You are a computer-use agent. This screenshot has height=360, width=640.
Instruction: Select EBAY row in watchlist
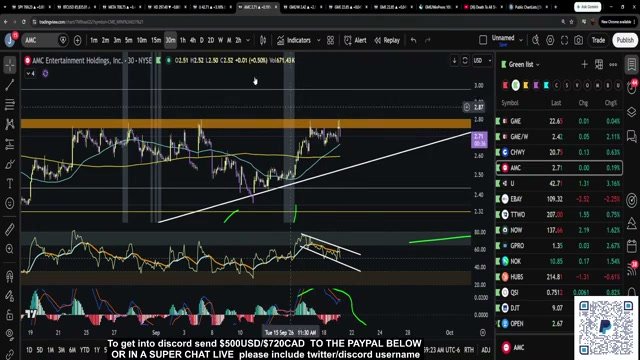559,199
